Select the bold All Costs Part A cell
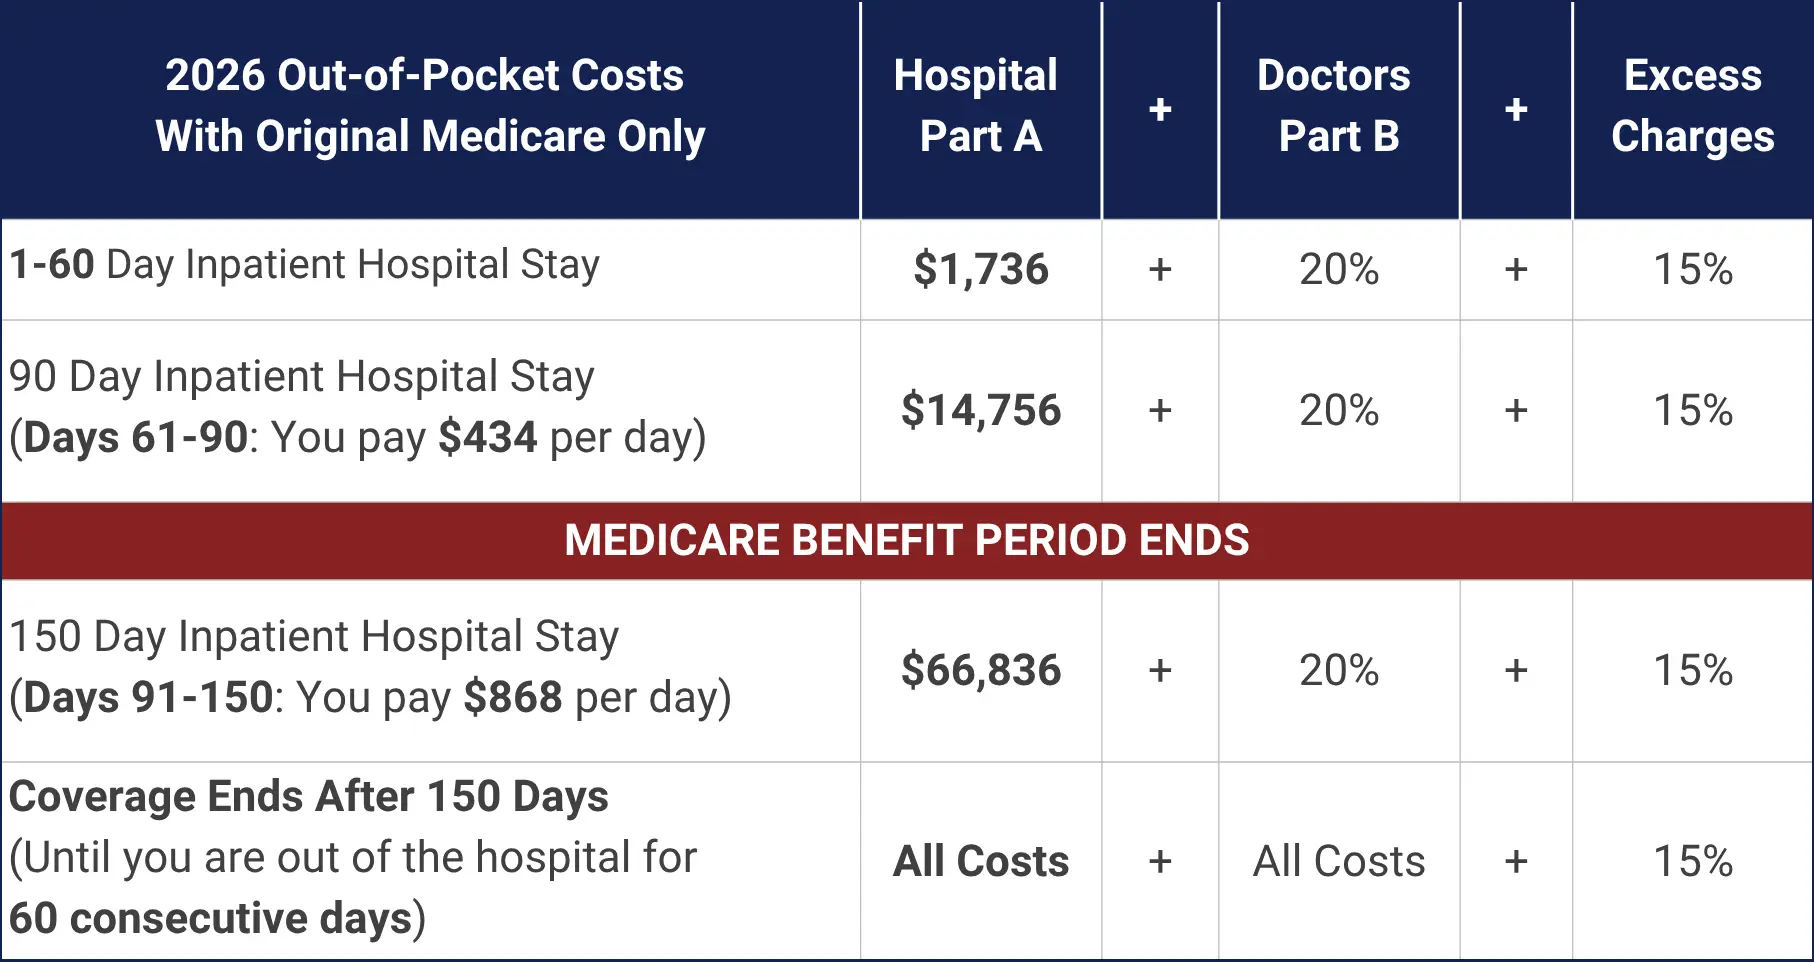The image size is (1814, 962). [980, 862]
